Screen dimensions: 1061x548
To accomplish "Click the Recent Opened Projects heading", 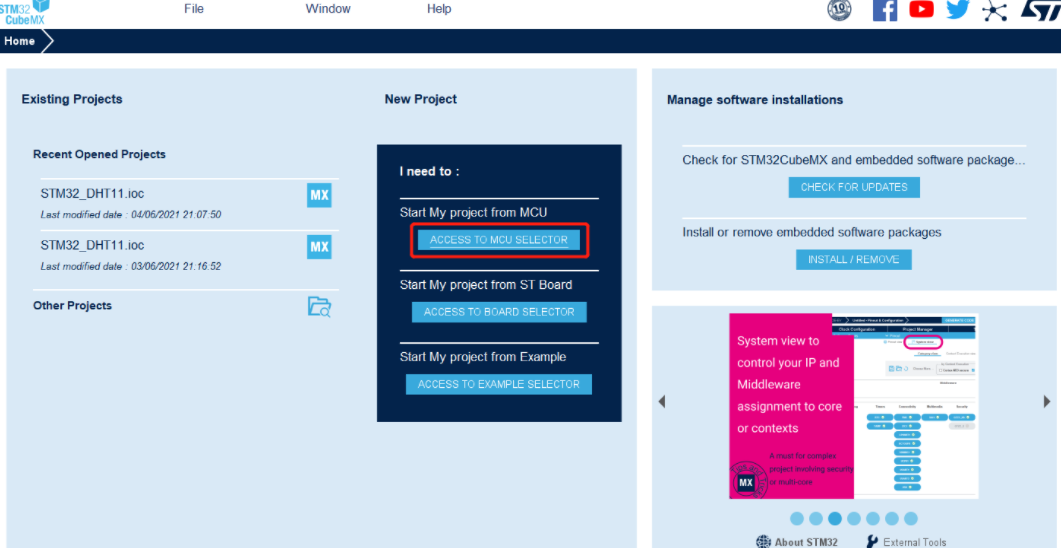I will click(99, 154).
